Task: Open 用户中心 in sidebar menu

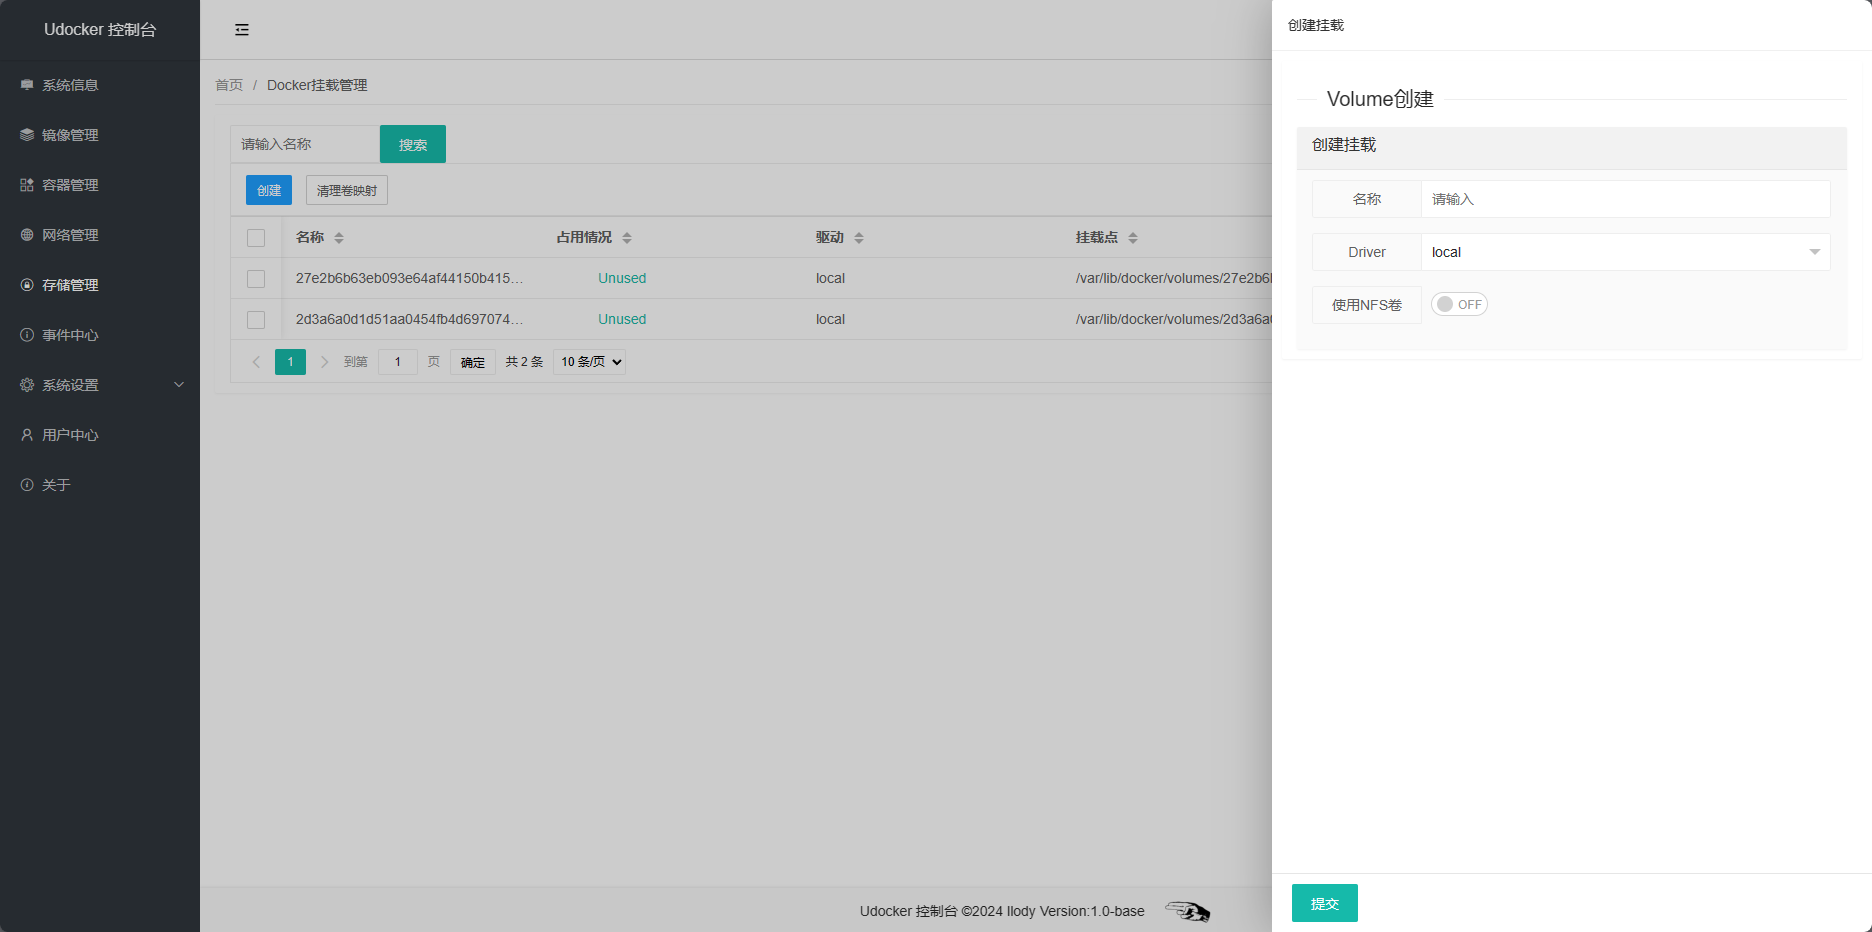Action: [70, 435]
